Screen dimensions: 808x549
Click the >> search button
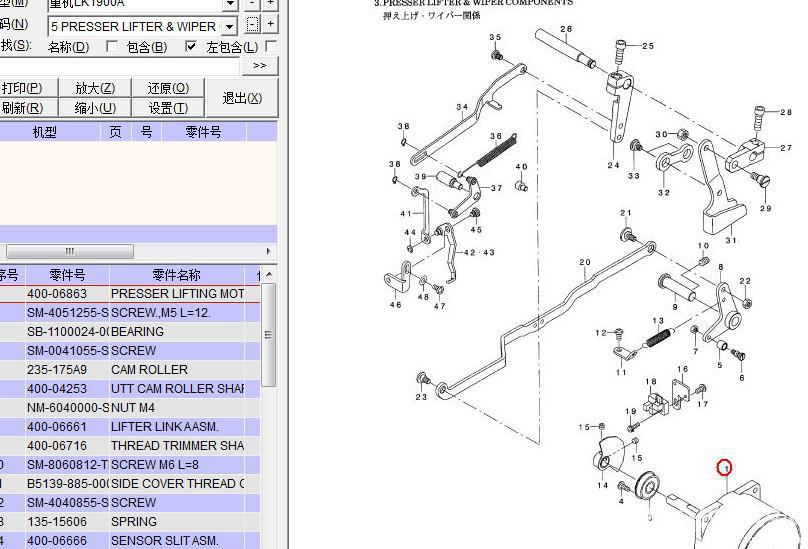260,65
